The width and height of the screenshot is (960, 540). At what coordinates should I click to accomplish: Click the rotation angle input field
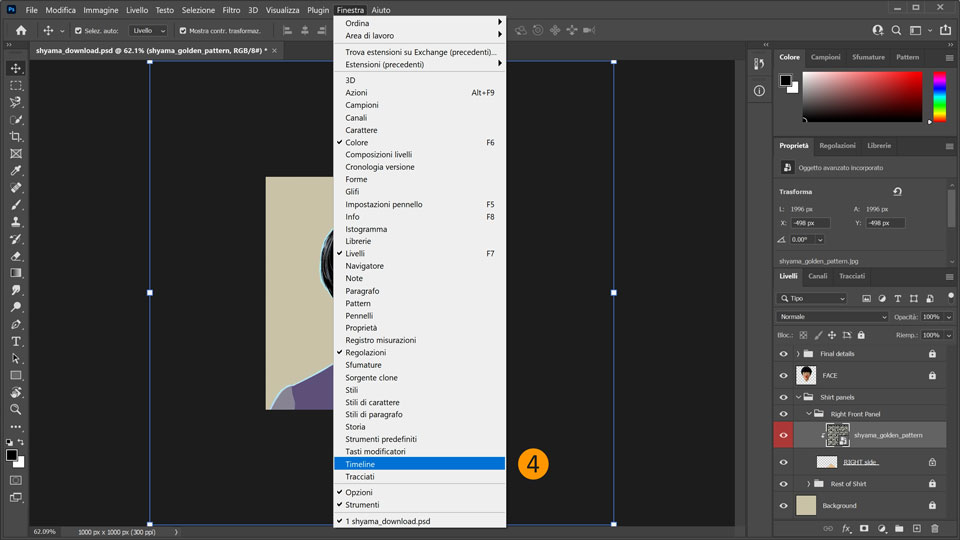(803, 239)
